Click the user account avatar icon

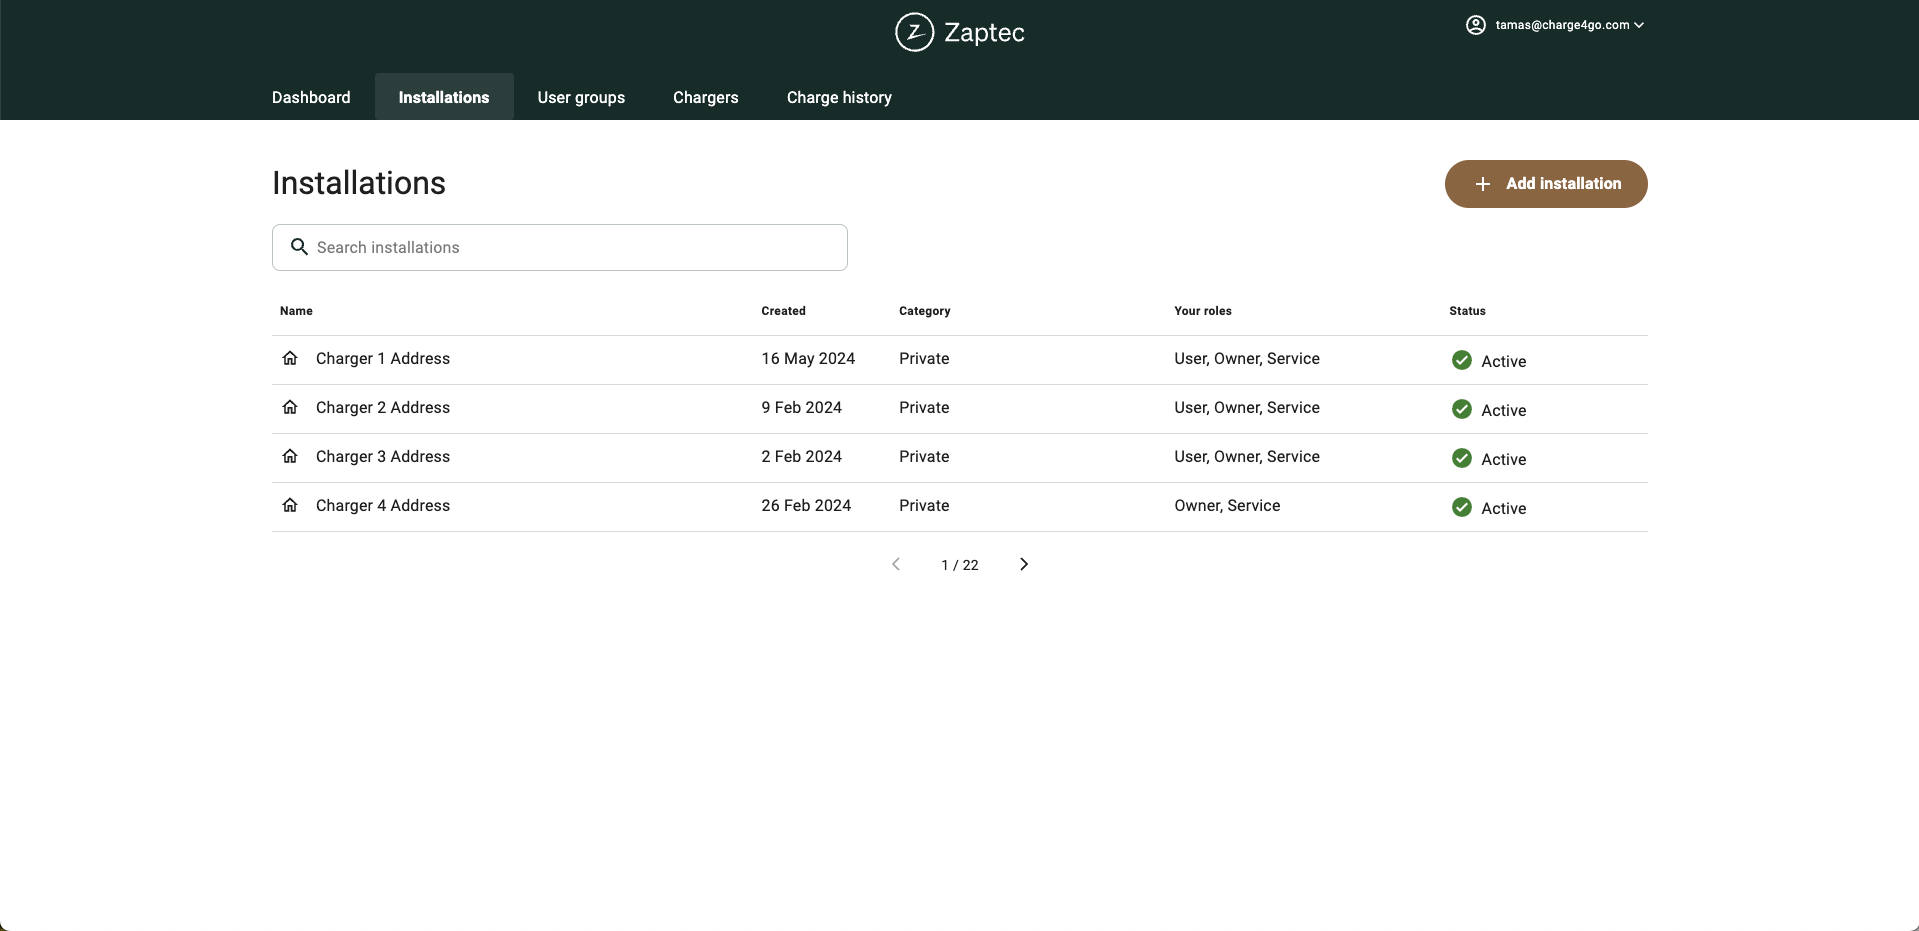pyautogui.click(x=1476, y=25)
